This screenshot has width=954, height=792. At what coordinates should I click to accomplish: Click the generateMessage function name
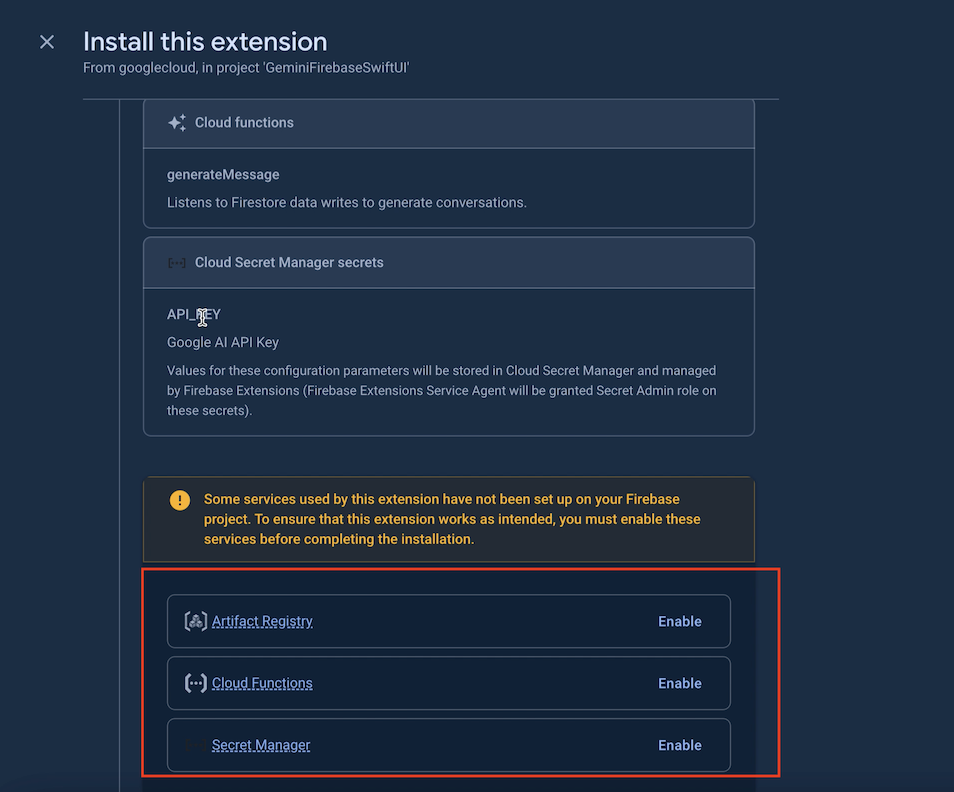[x=223, y=175]
